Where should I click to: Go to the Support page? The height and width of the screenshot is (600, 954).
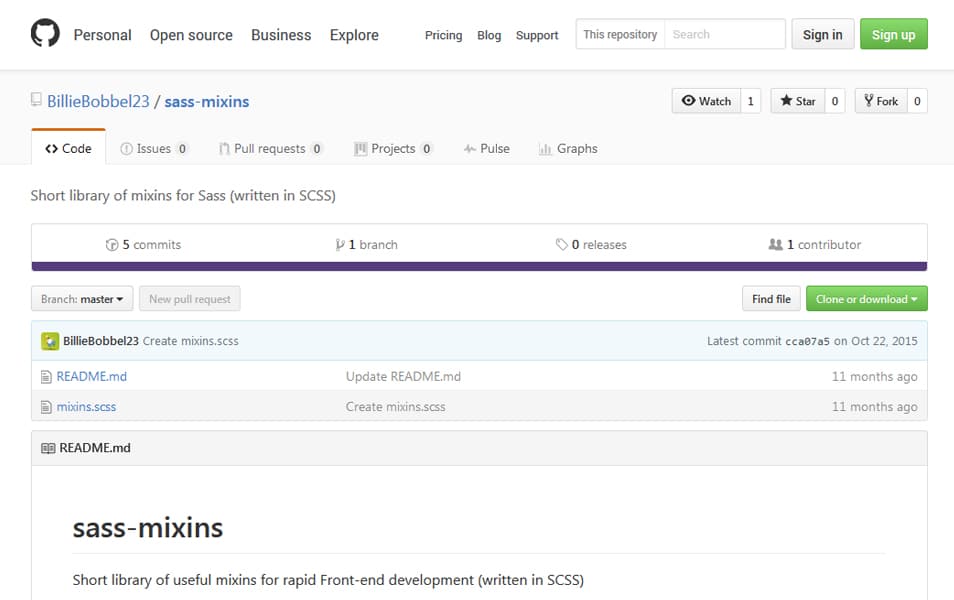(537, 35)
